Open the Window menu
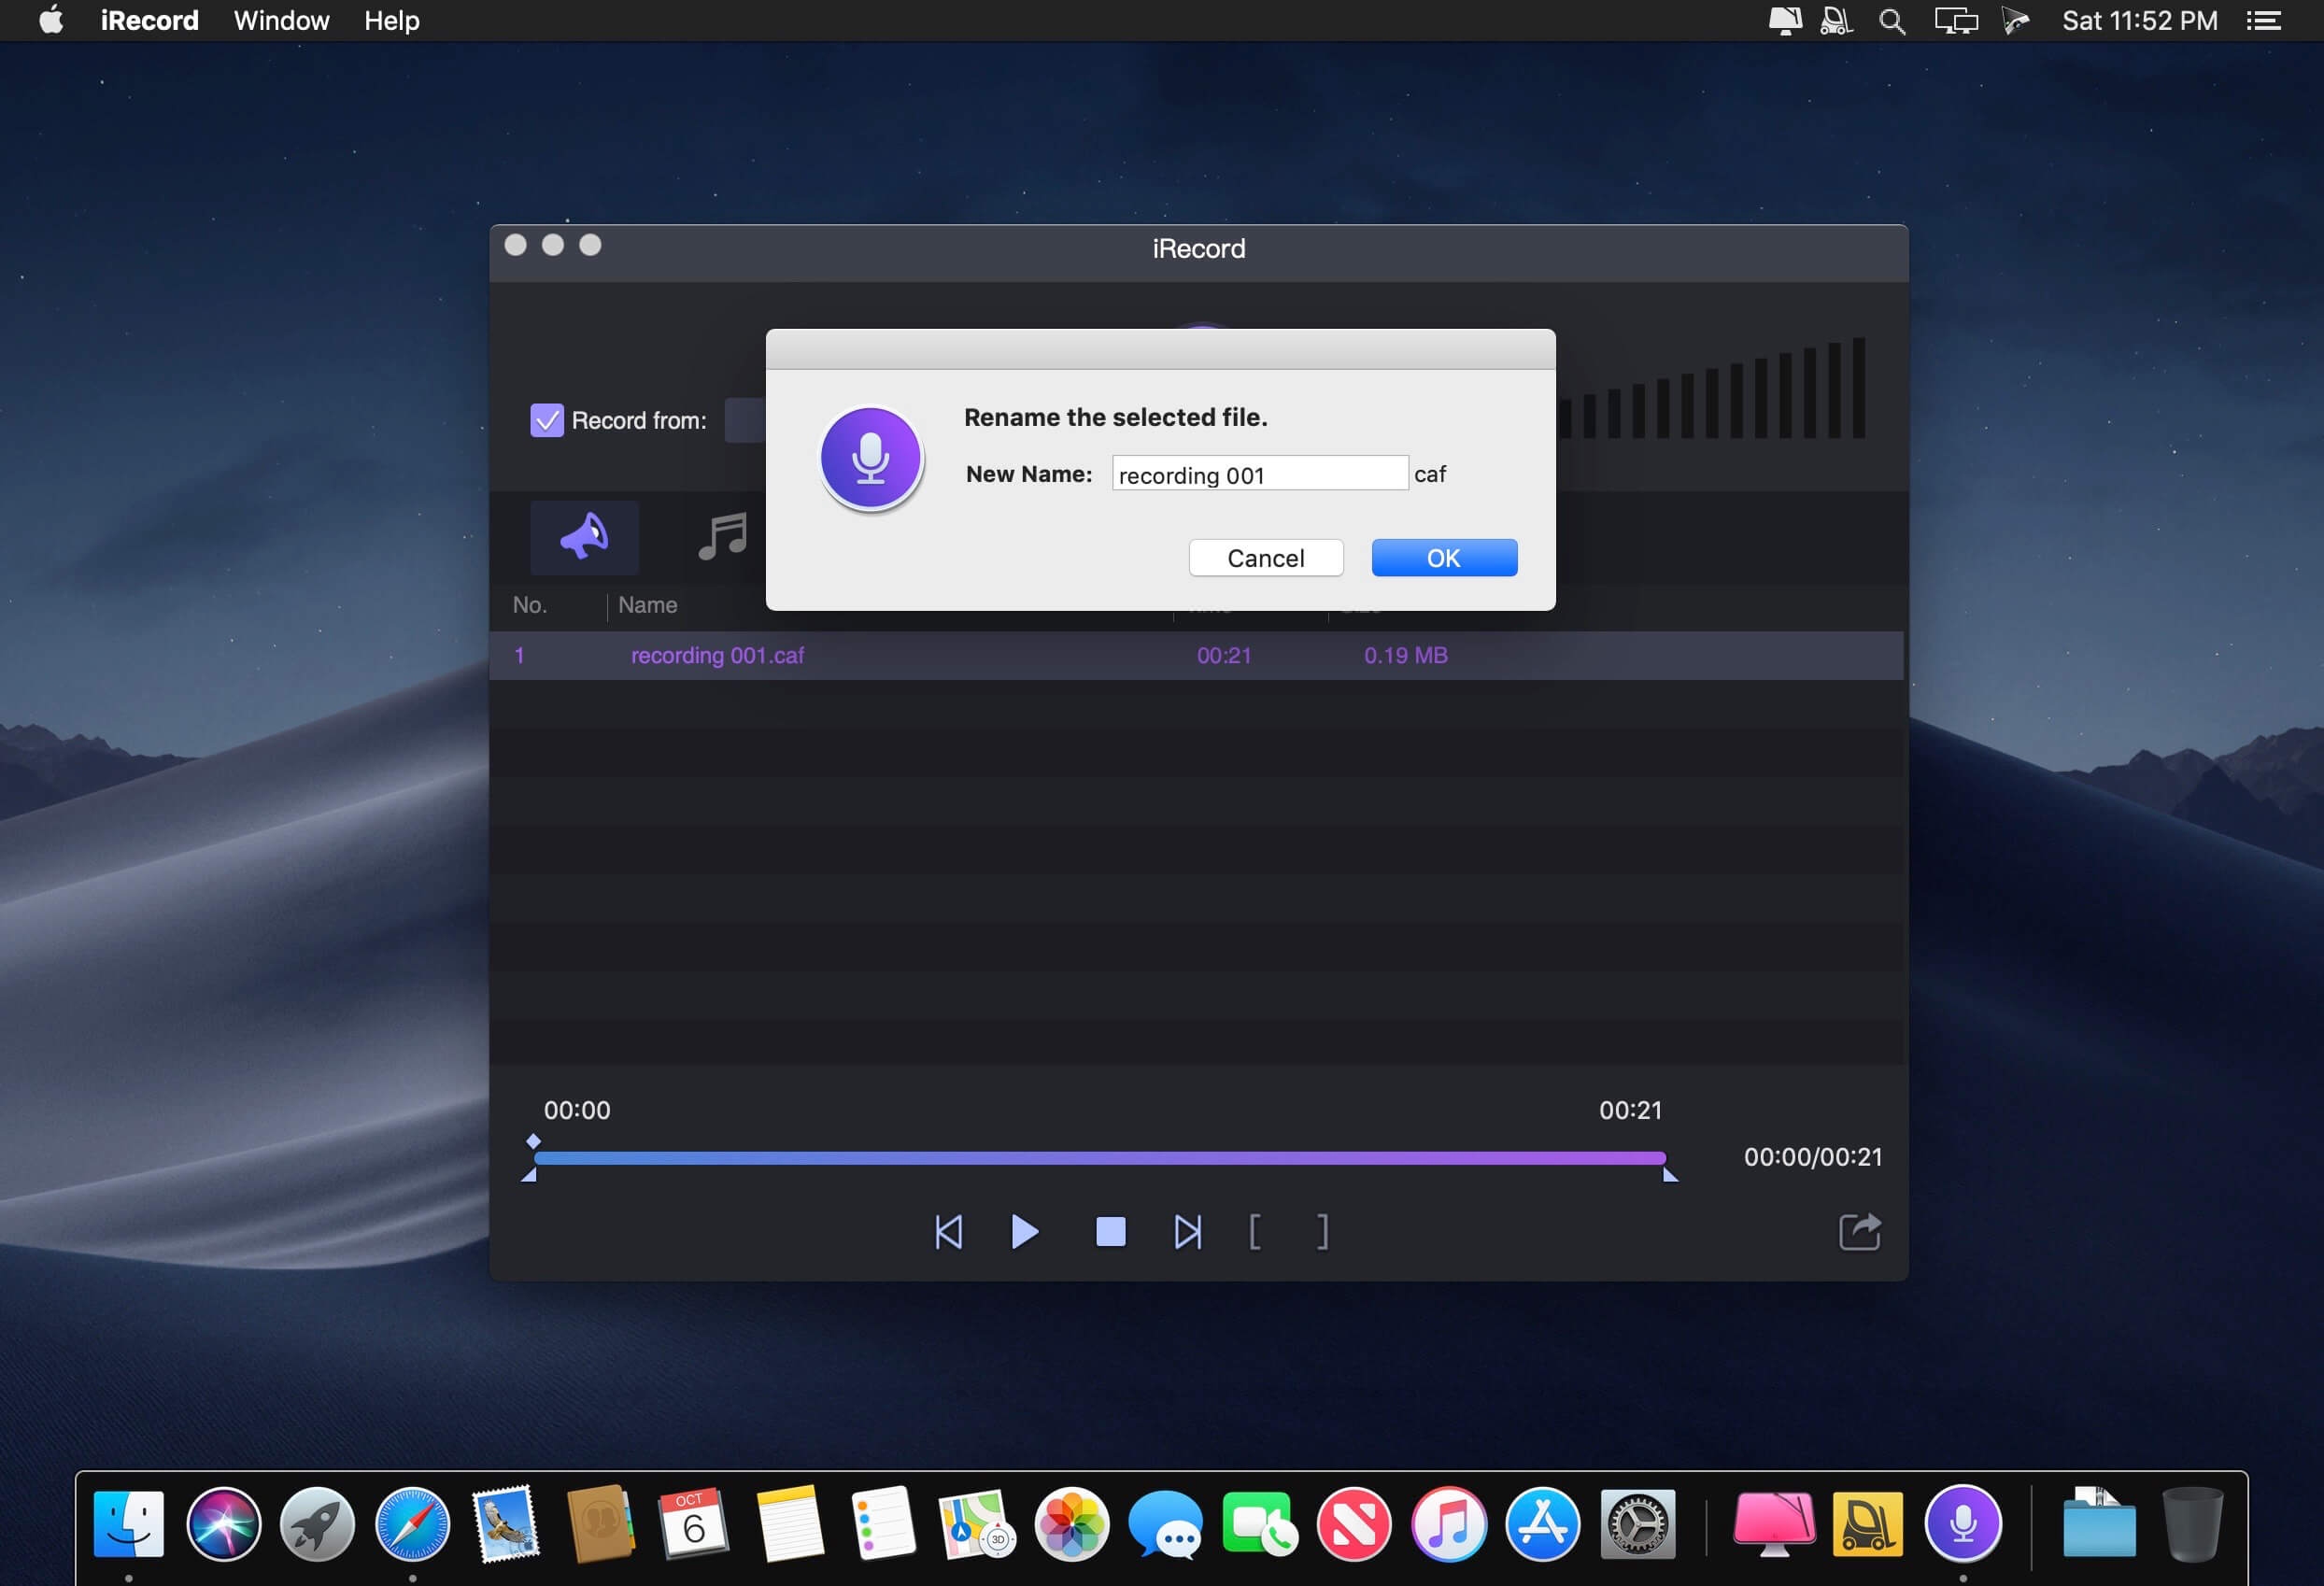Viewport: 2324px width, 1586px height. coord(281,21)
